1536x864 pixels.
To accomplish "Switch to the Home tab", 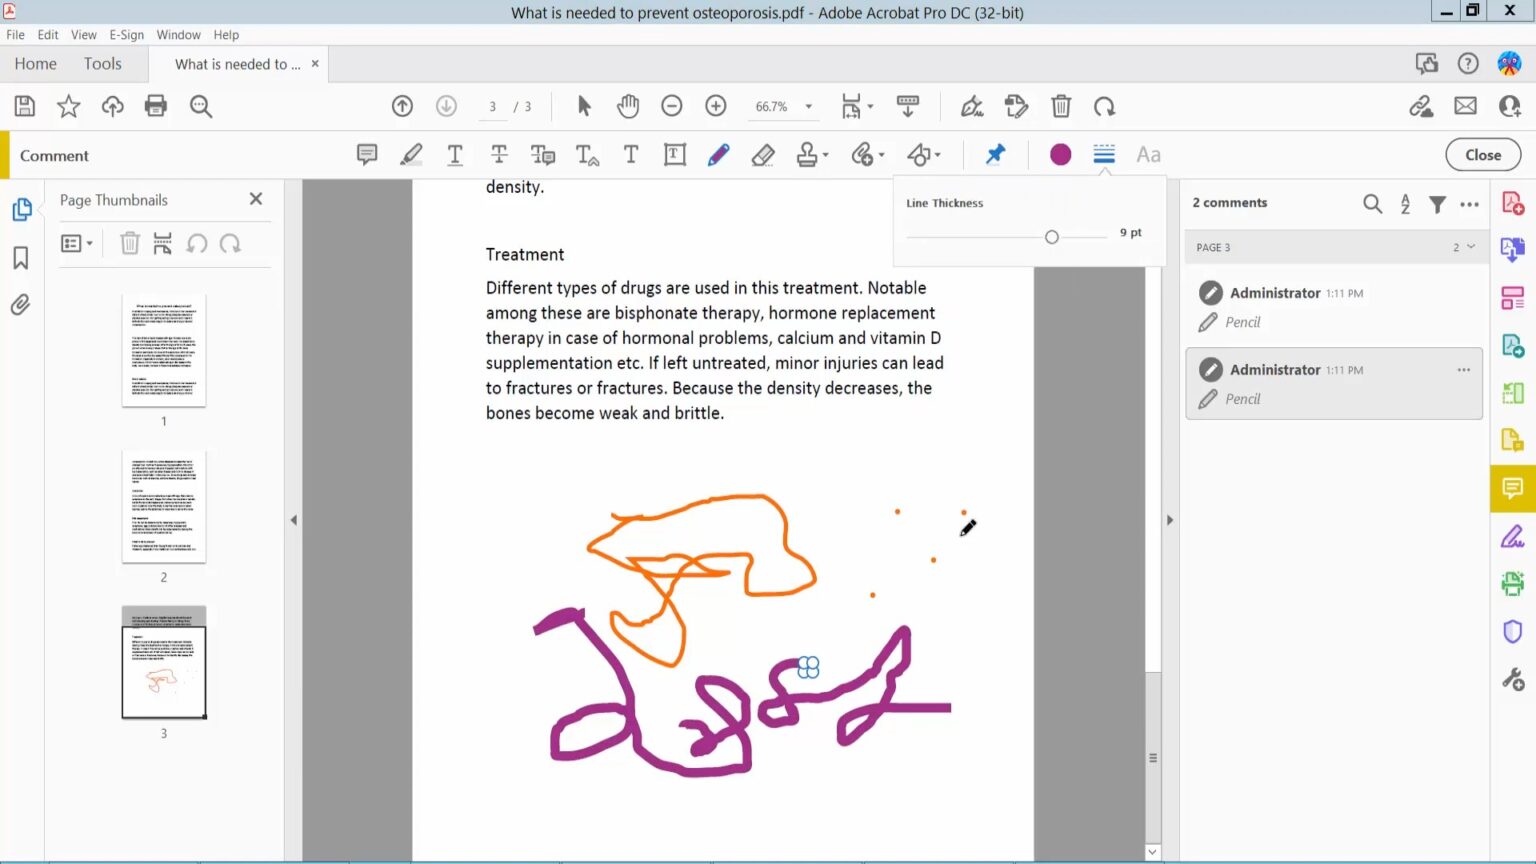I will pyautogui.click(x=35, y=63).
